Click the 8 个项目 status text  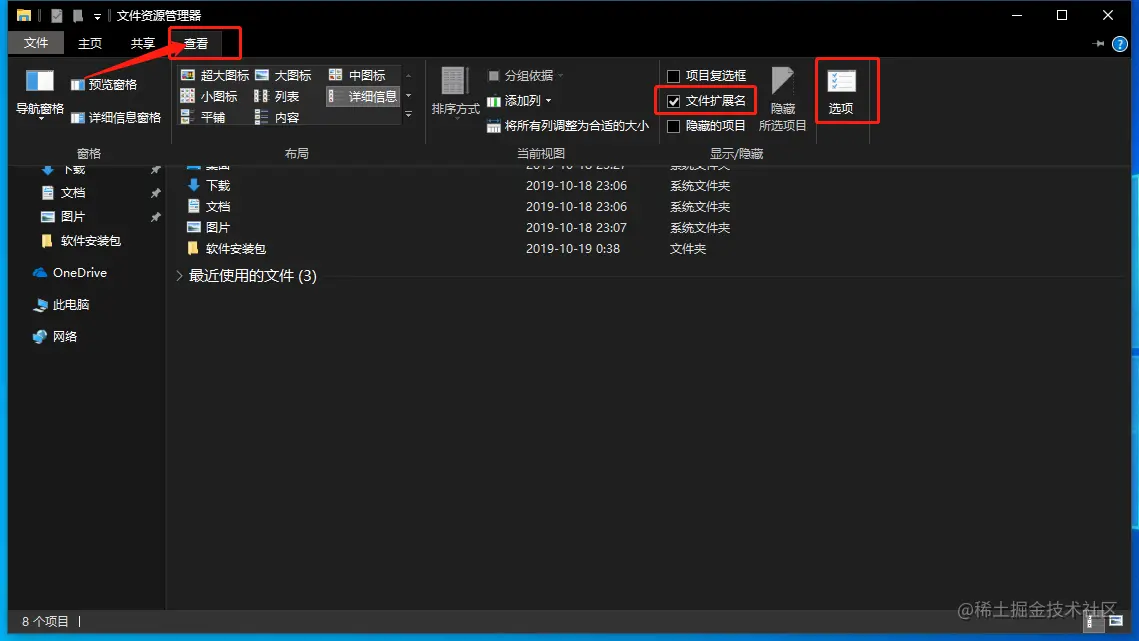click(45, 622)
